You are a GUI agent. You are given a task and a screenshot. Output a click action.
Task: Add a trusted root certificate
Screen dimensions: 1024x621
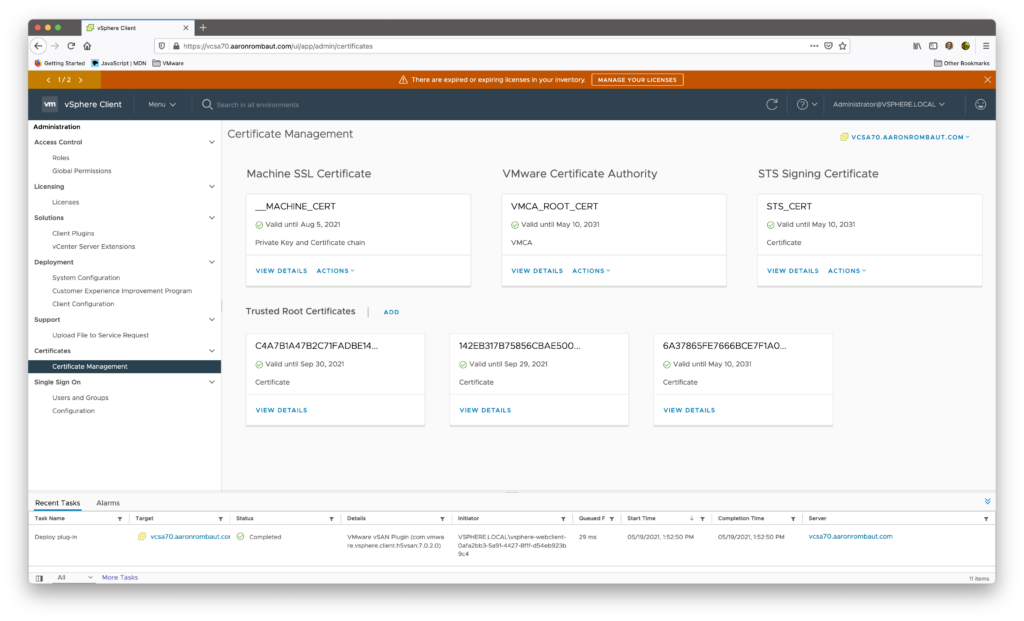(x=391, y=312)
